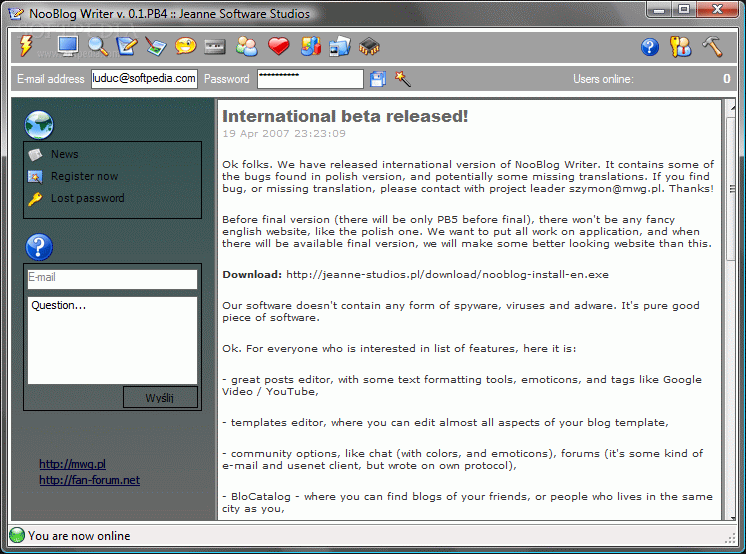Click the user profile figures icon
Image resolution: width=746 pixels, height=554 pixels.
pos(680,47)
